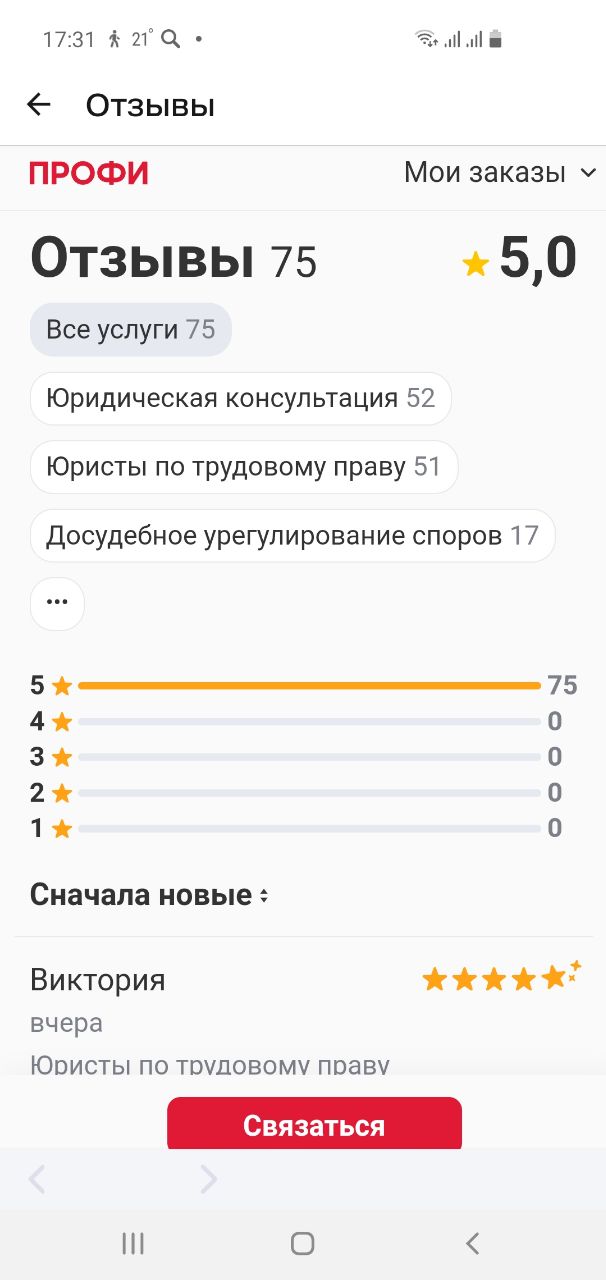
Task: Open the Сначала новые sort dropdown
Action: 150,895
